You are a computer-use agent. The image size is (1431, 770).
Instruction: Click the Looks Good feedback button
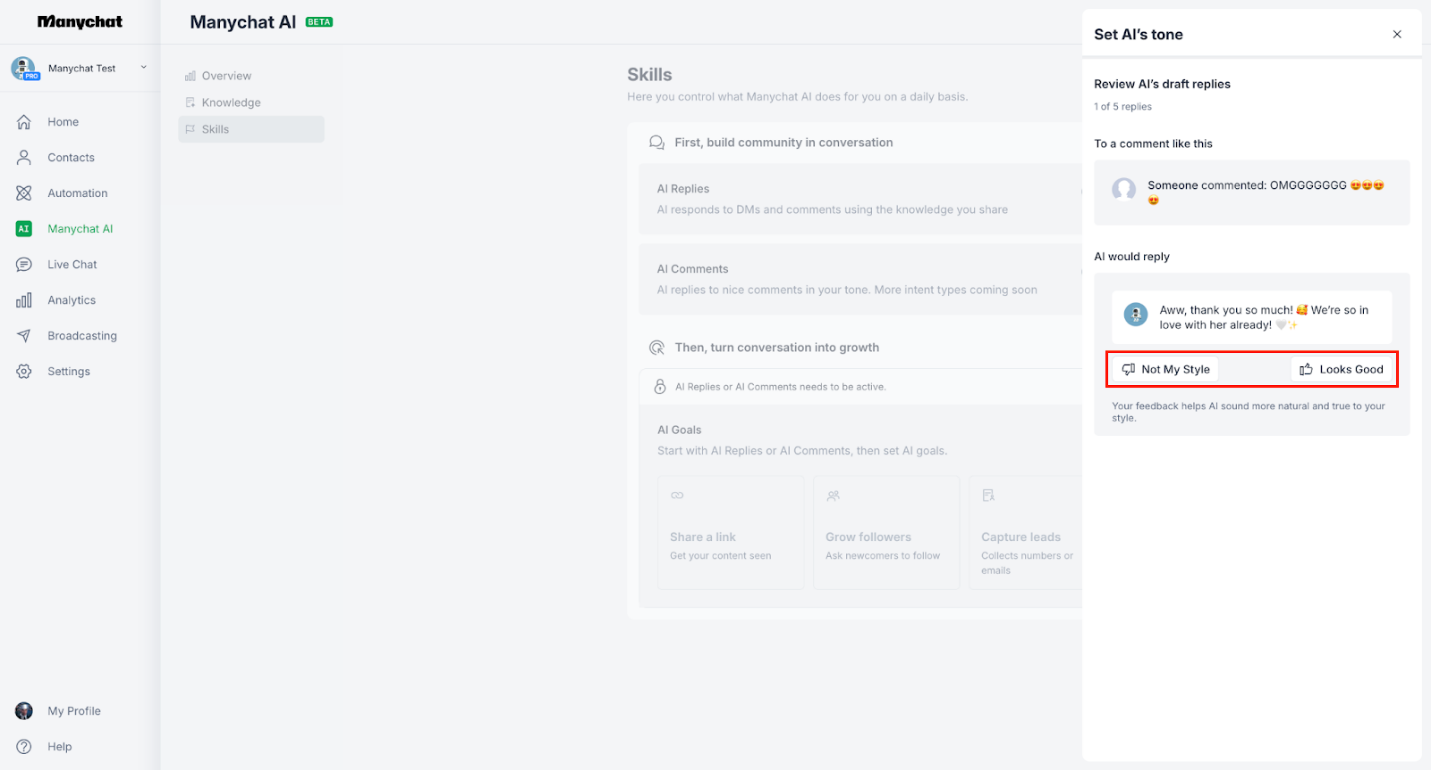1342,369
